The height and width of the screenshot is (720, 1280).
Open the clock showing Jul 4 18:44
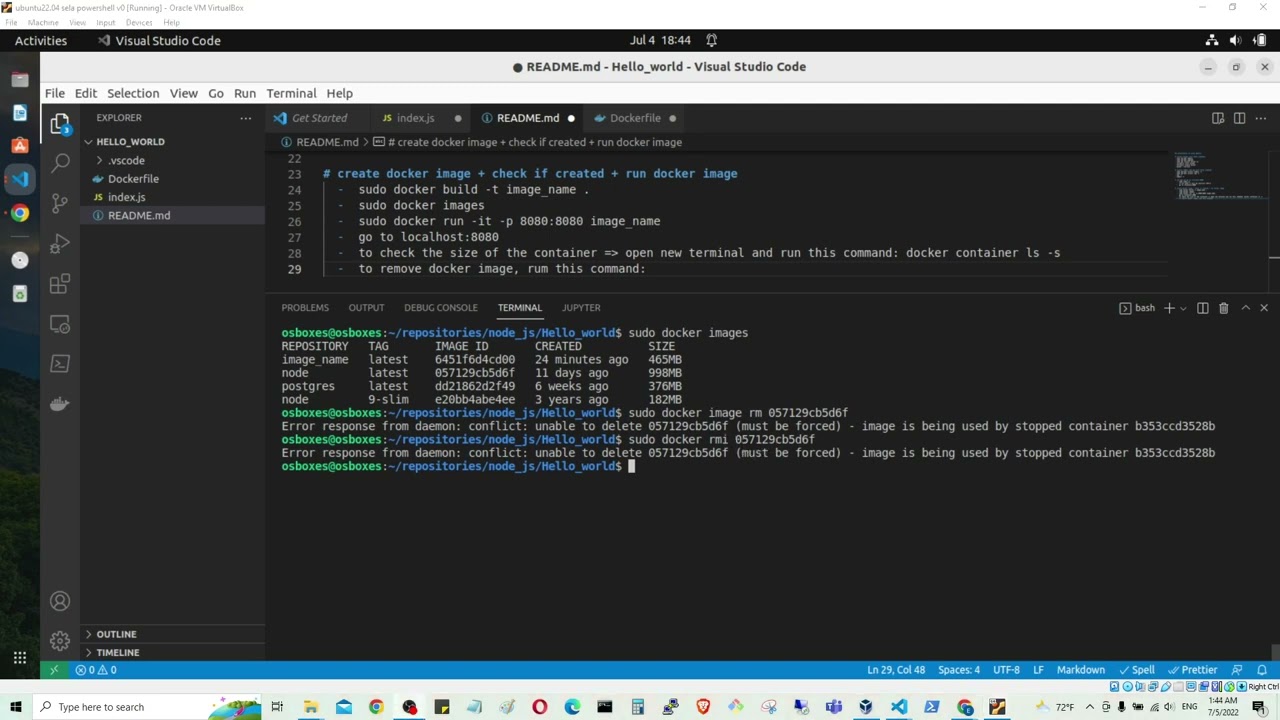pos(660,40)
